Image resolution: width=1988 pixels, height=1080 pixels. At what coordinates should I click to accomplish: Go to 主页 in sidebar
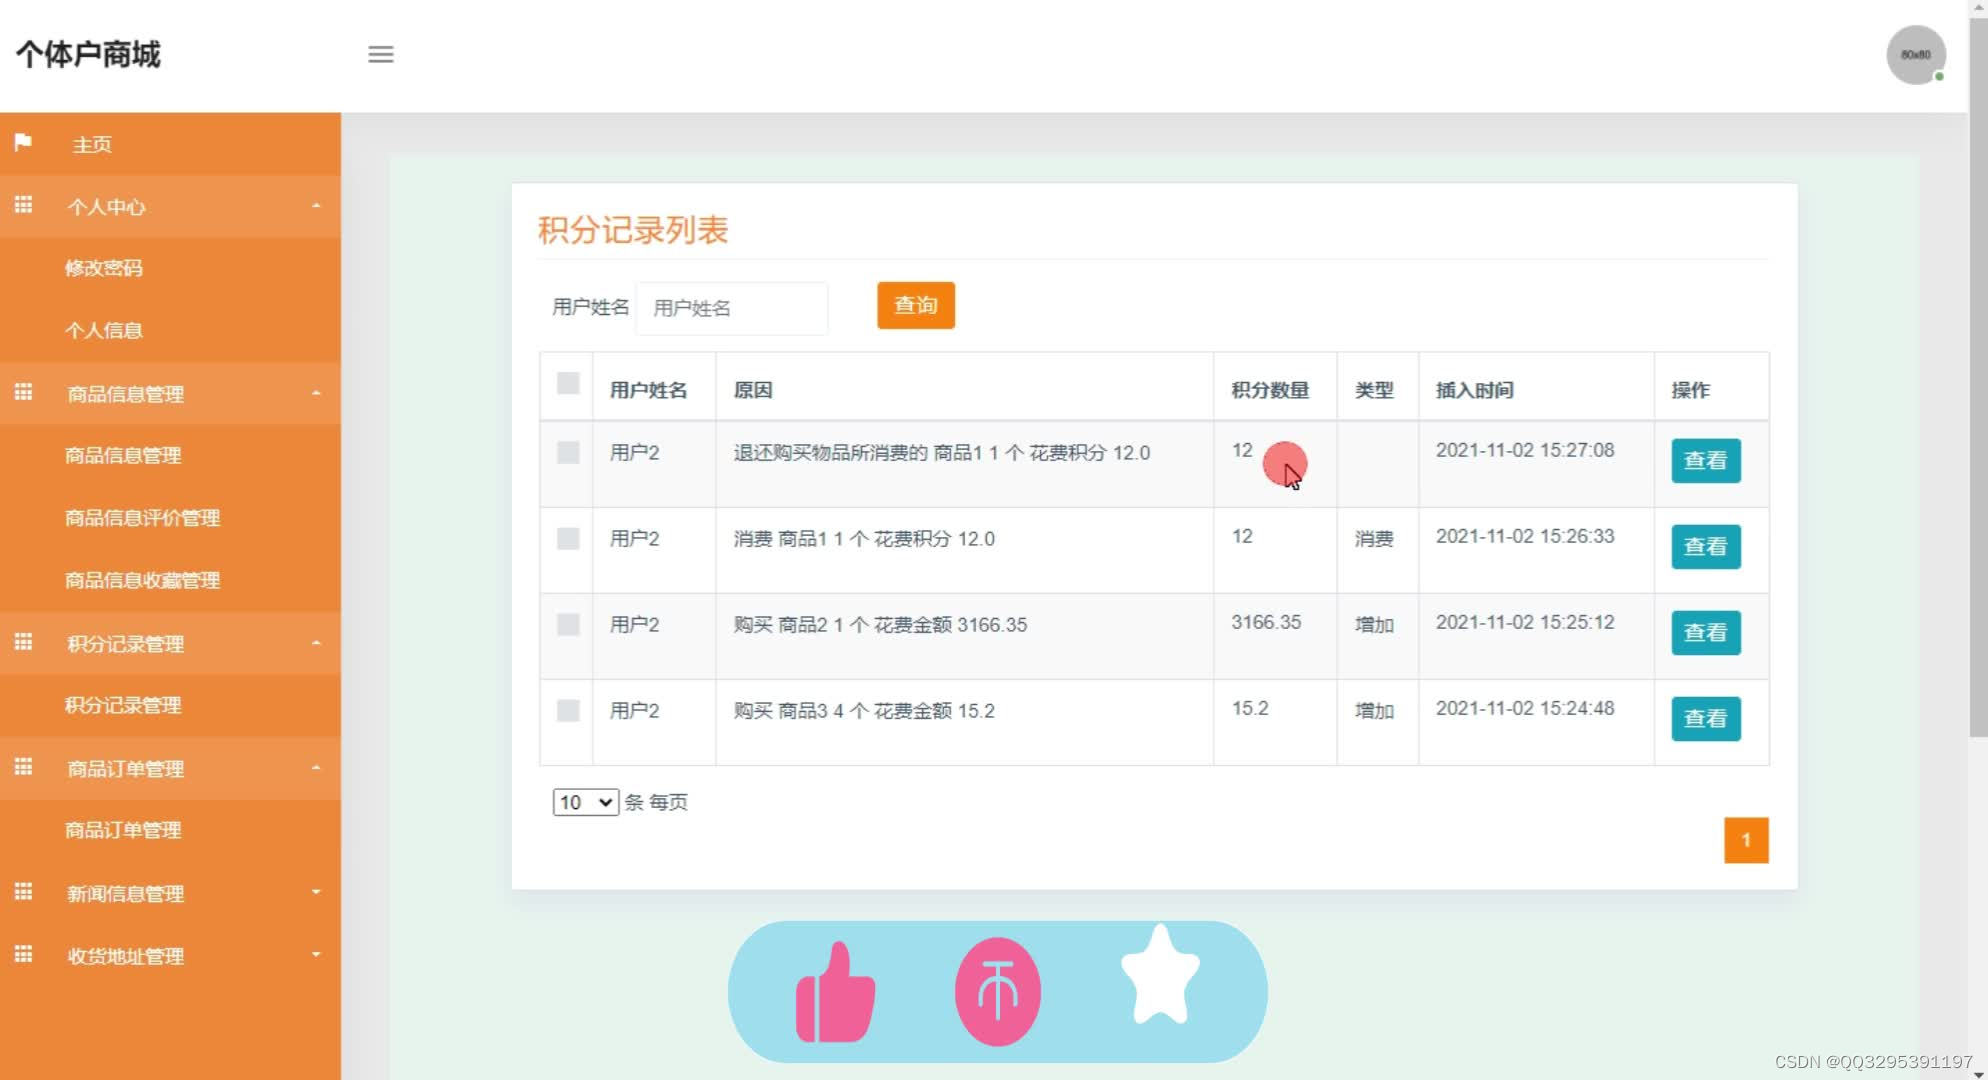point(92,144)
